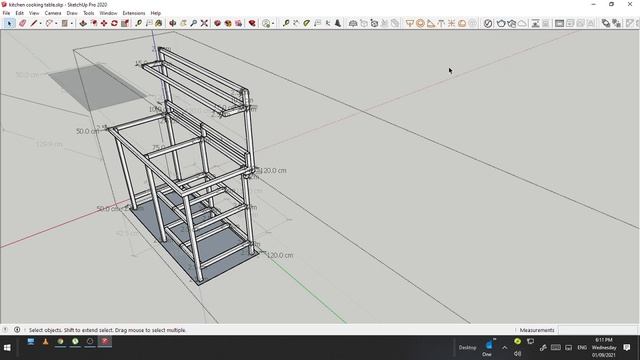Open the Windows notification center icon
Viewport: 640px width, 360px height.
point(627,348)
